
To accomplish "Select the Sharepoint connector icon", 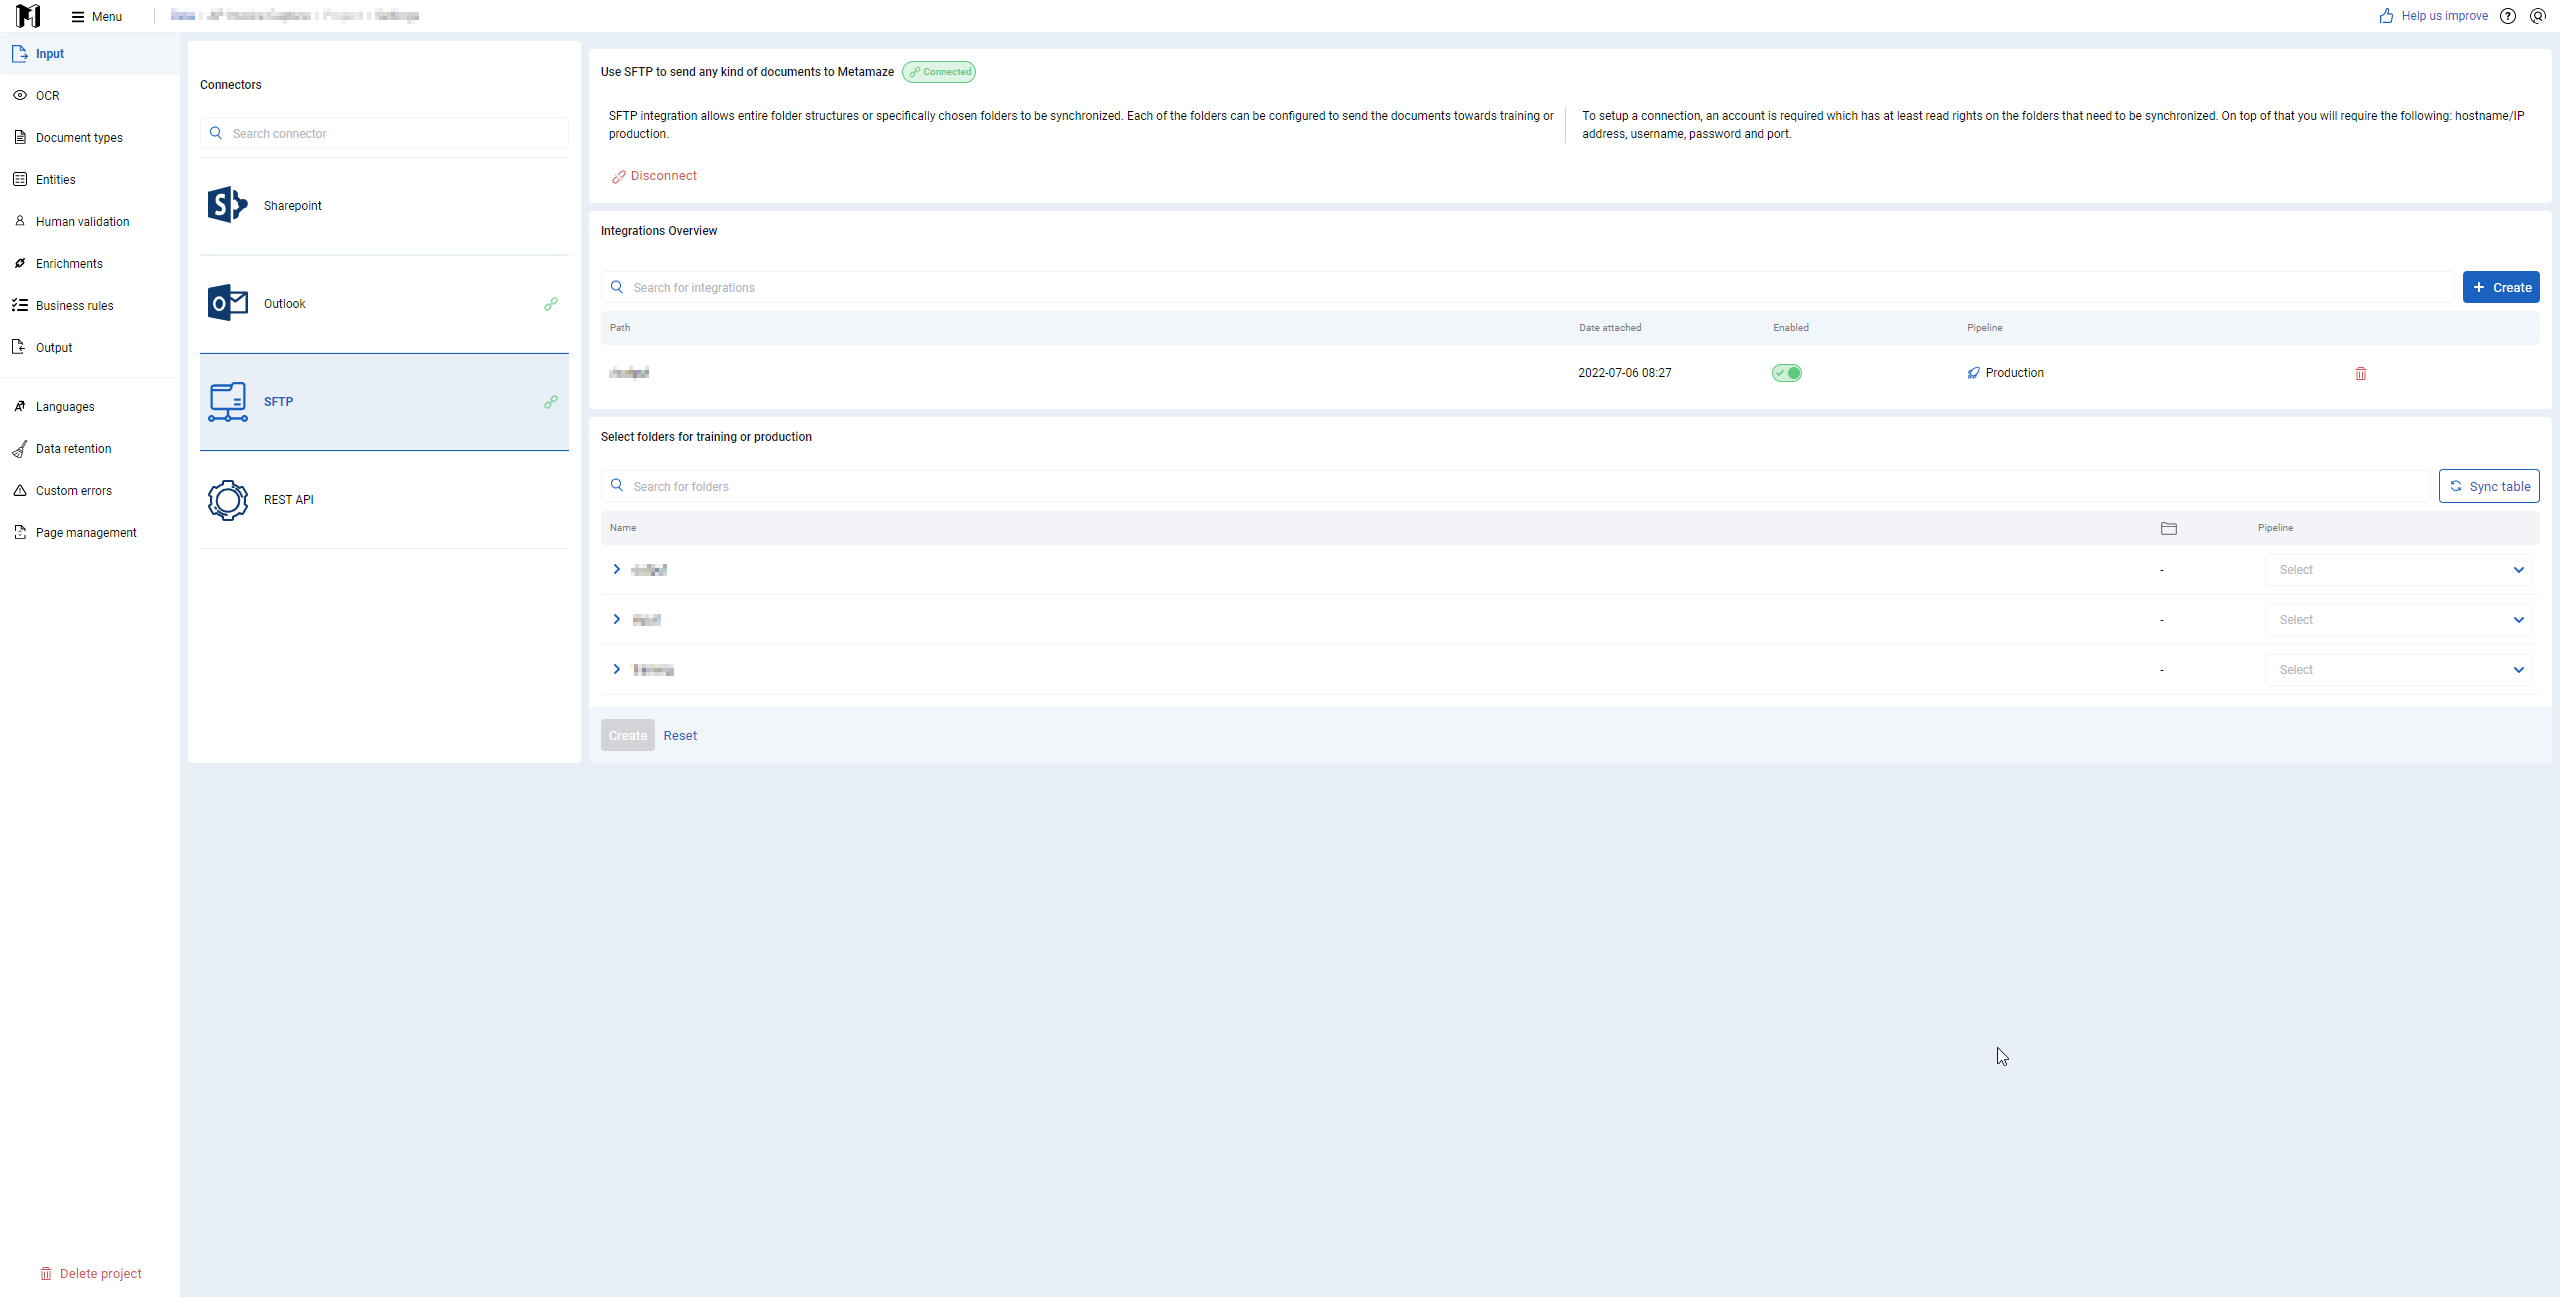I will pos(228,205).
